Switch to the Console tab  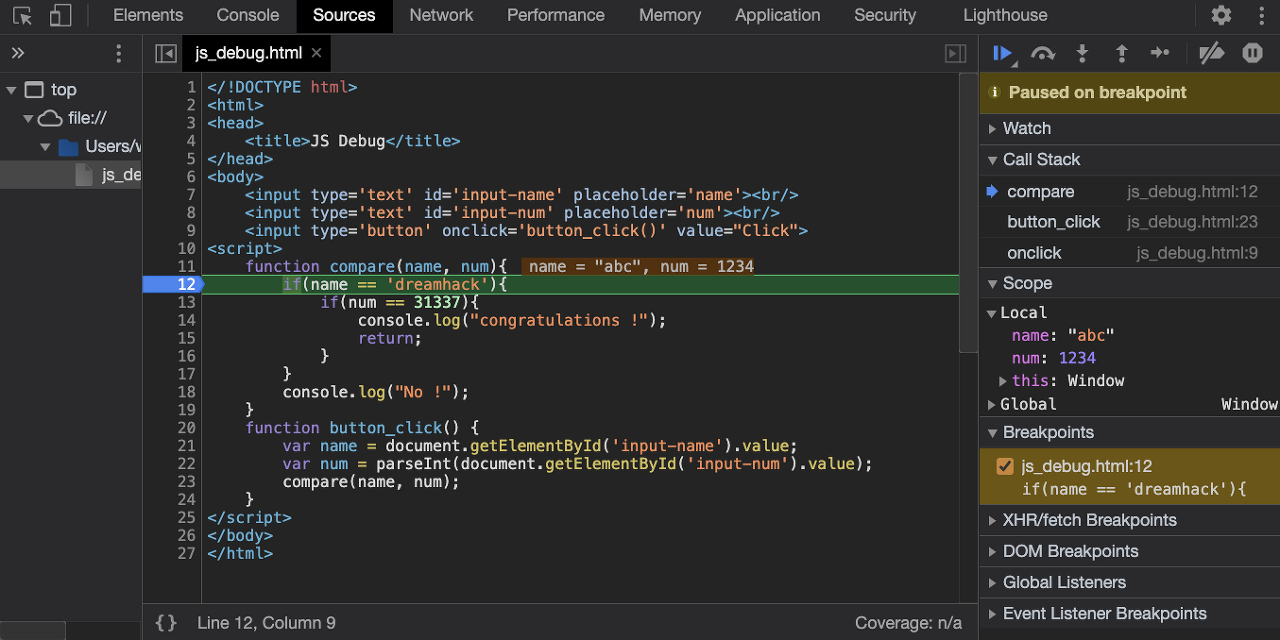248,16
